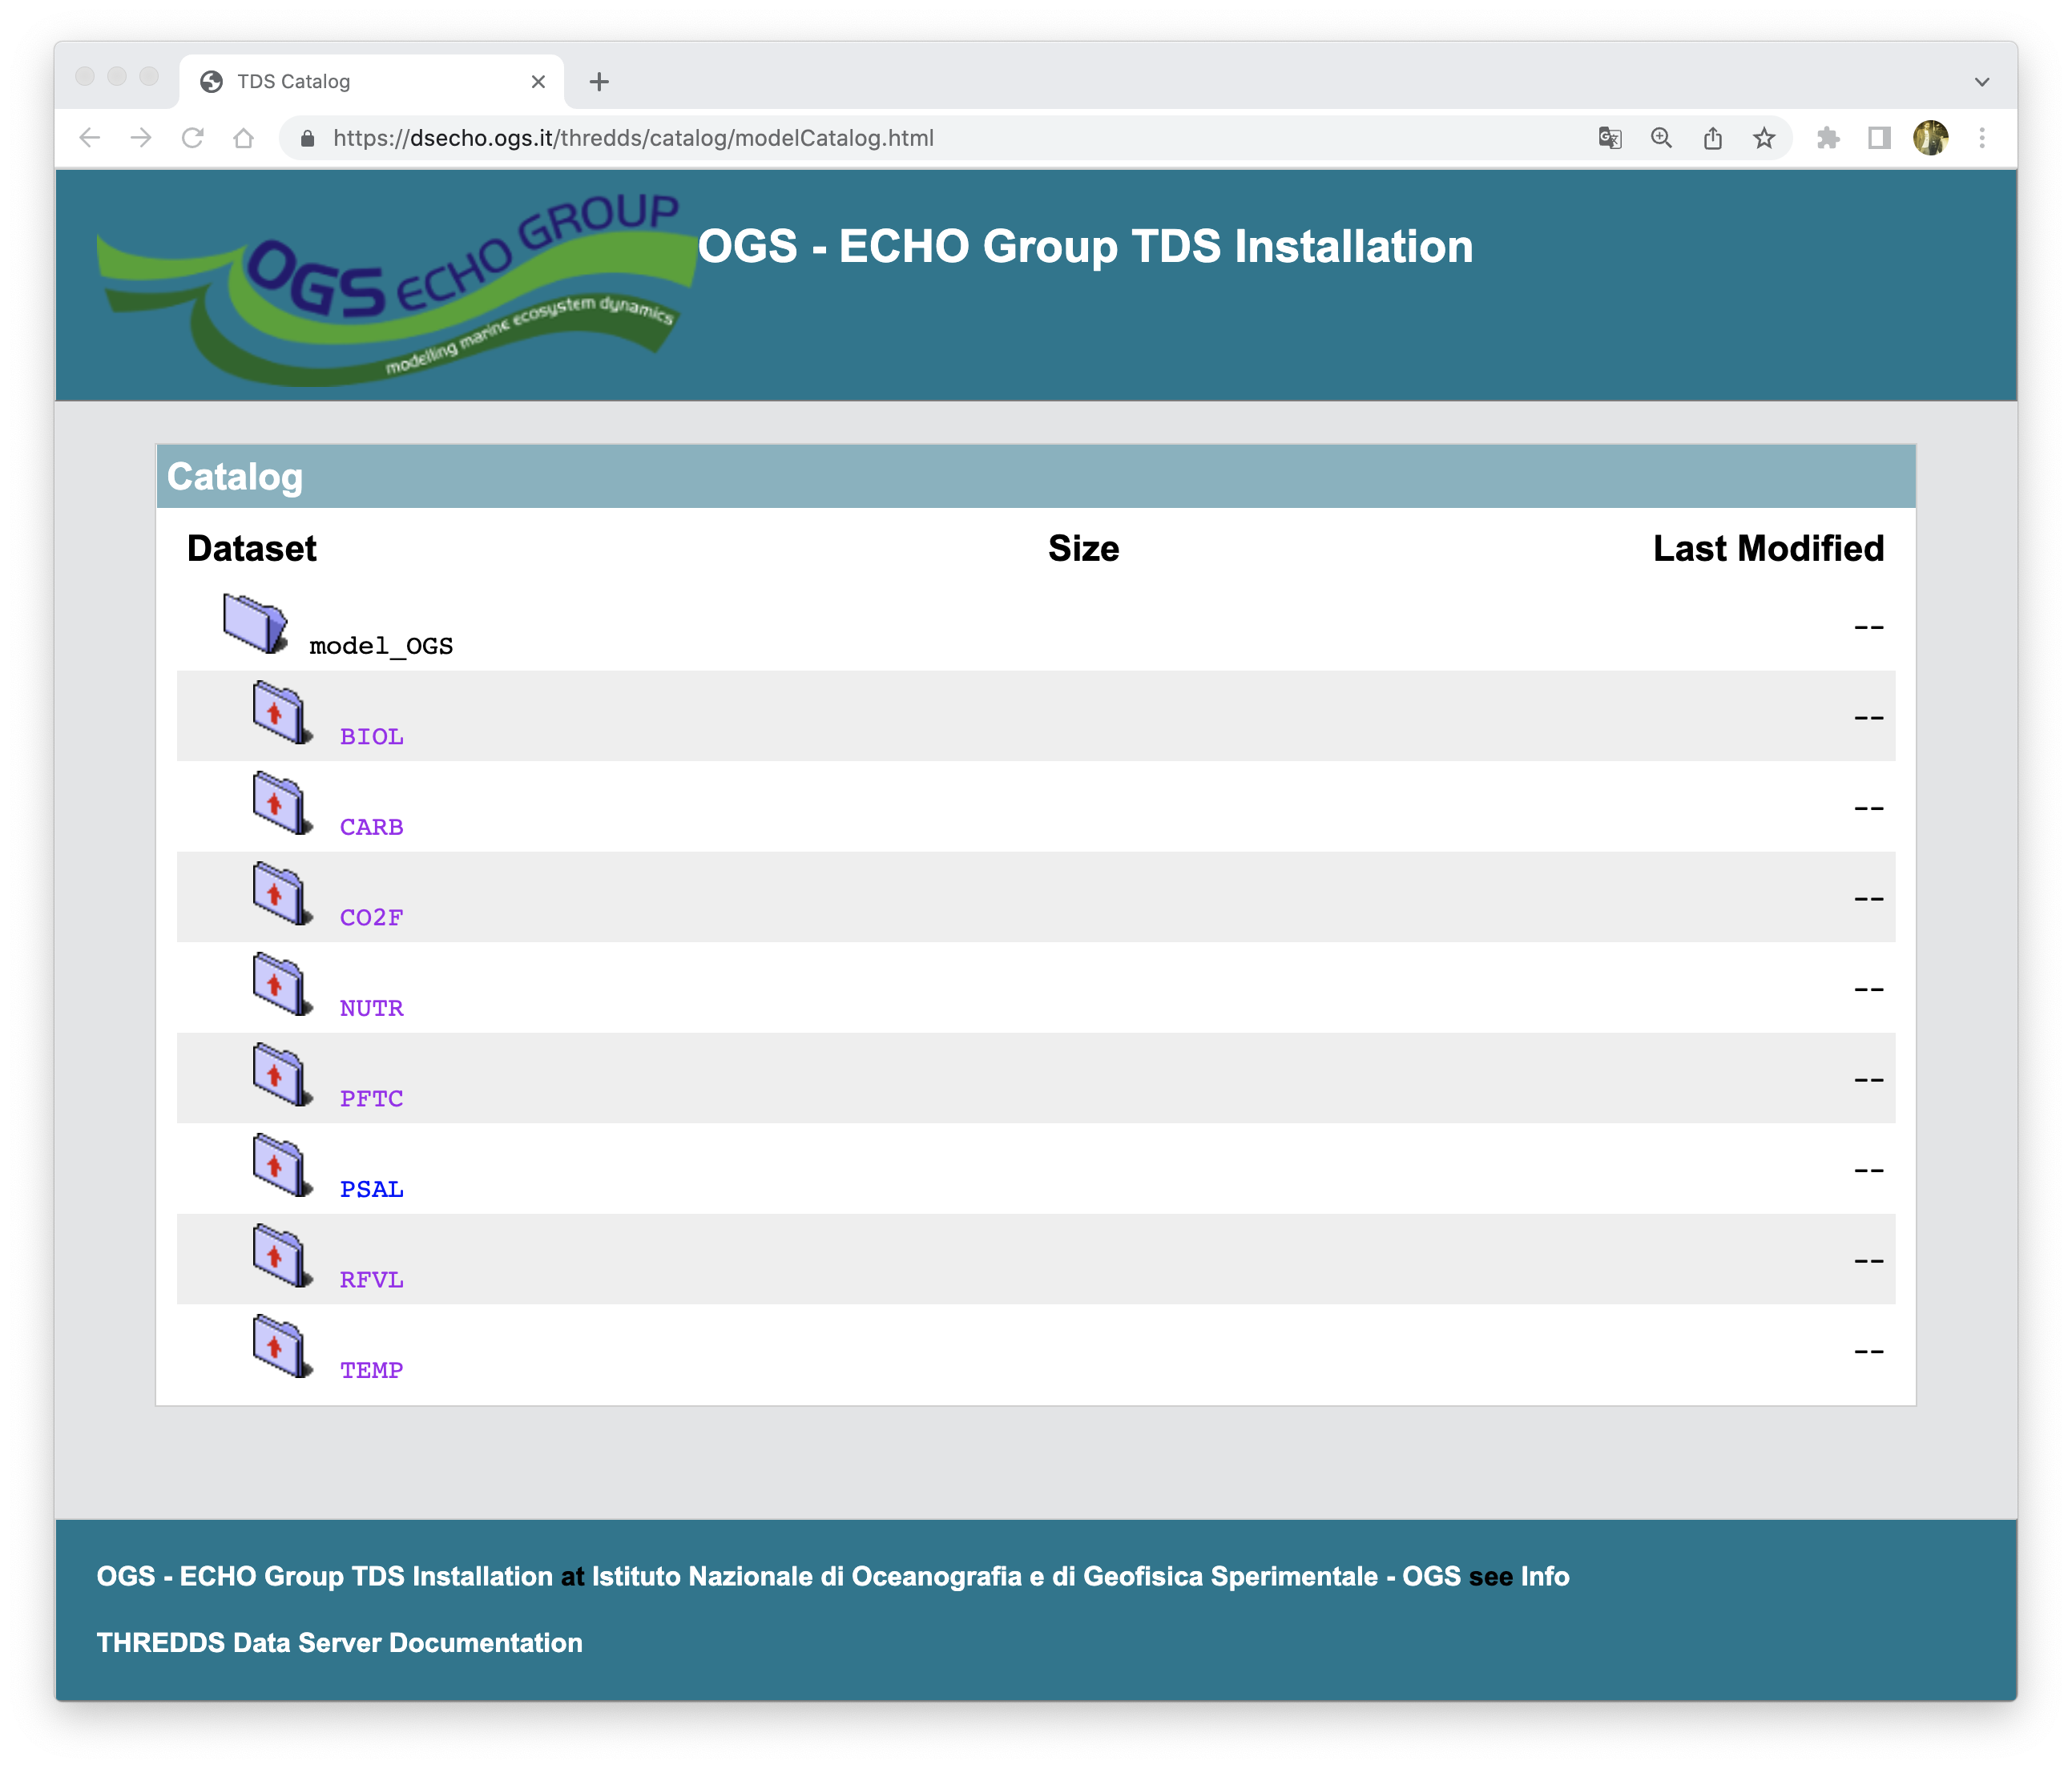Click the CO2F folder icon
Screen dimensions: 2072x1769
point(279,894)
